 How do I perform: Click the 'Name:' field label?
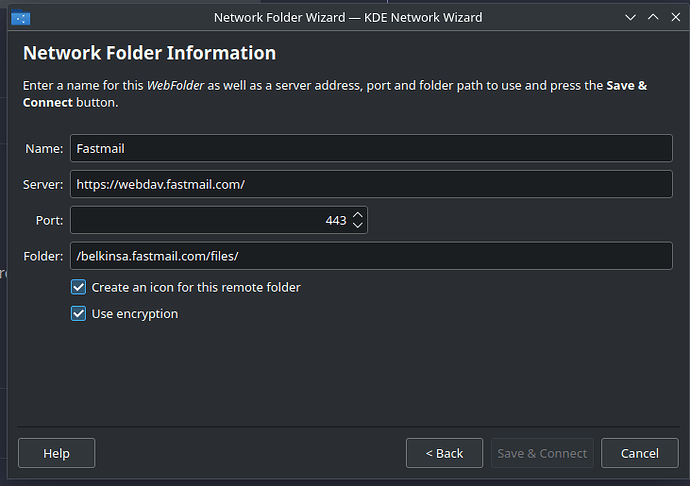pyautogui.click(x=44, y=148)
